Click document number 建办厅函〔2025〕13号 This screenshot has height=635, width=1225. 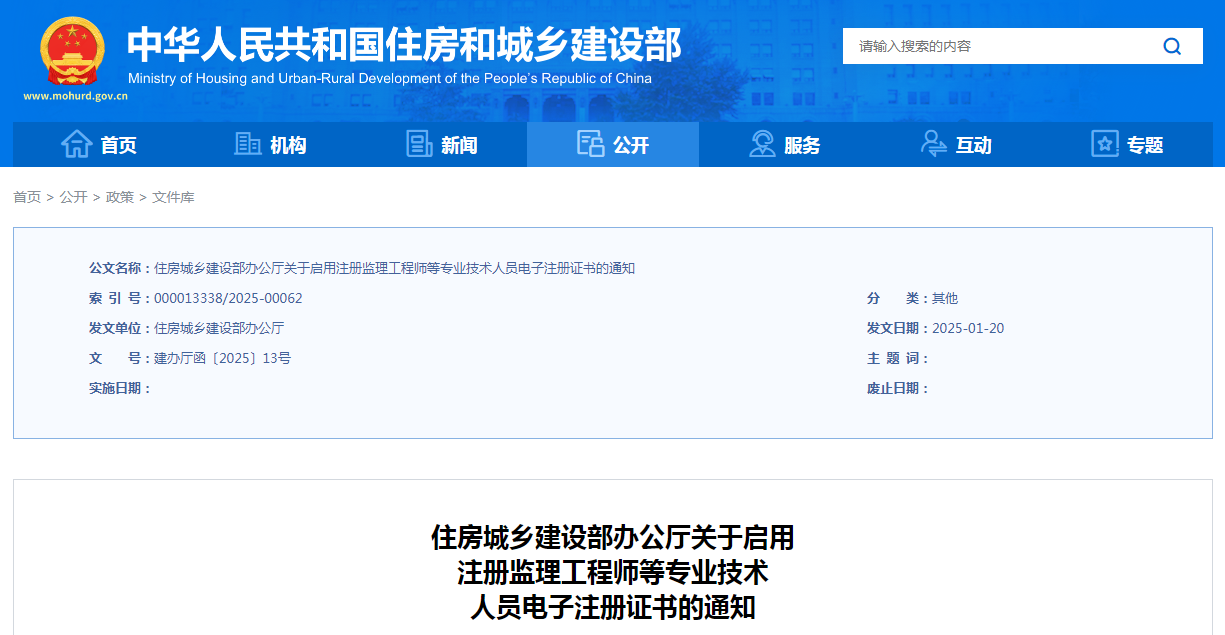click(222, 358)
